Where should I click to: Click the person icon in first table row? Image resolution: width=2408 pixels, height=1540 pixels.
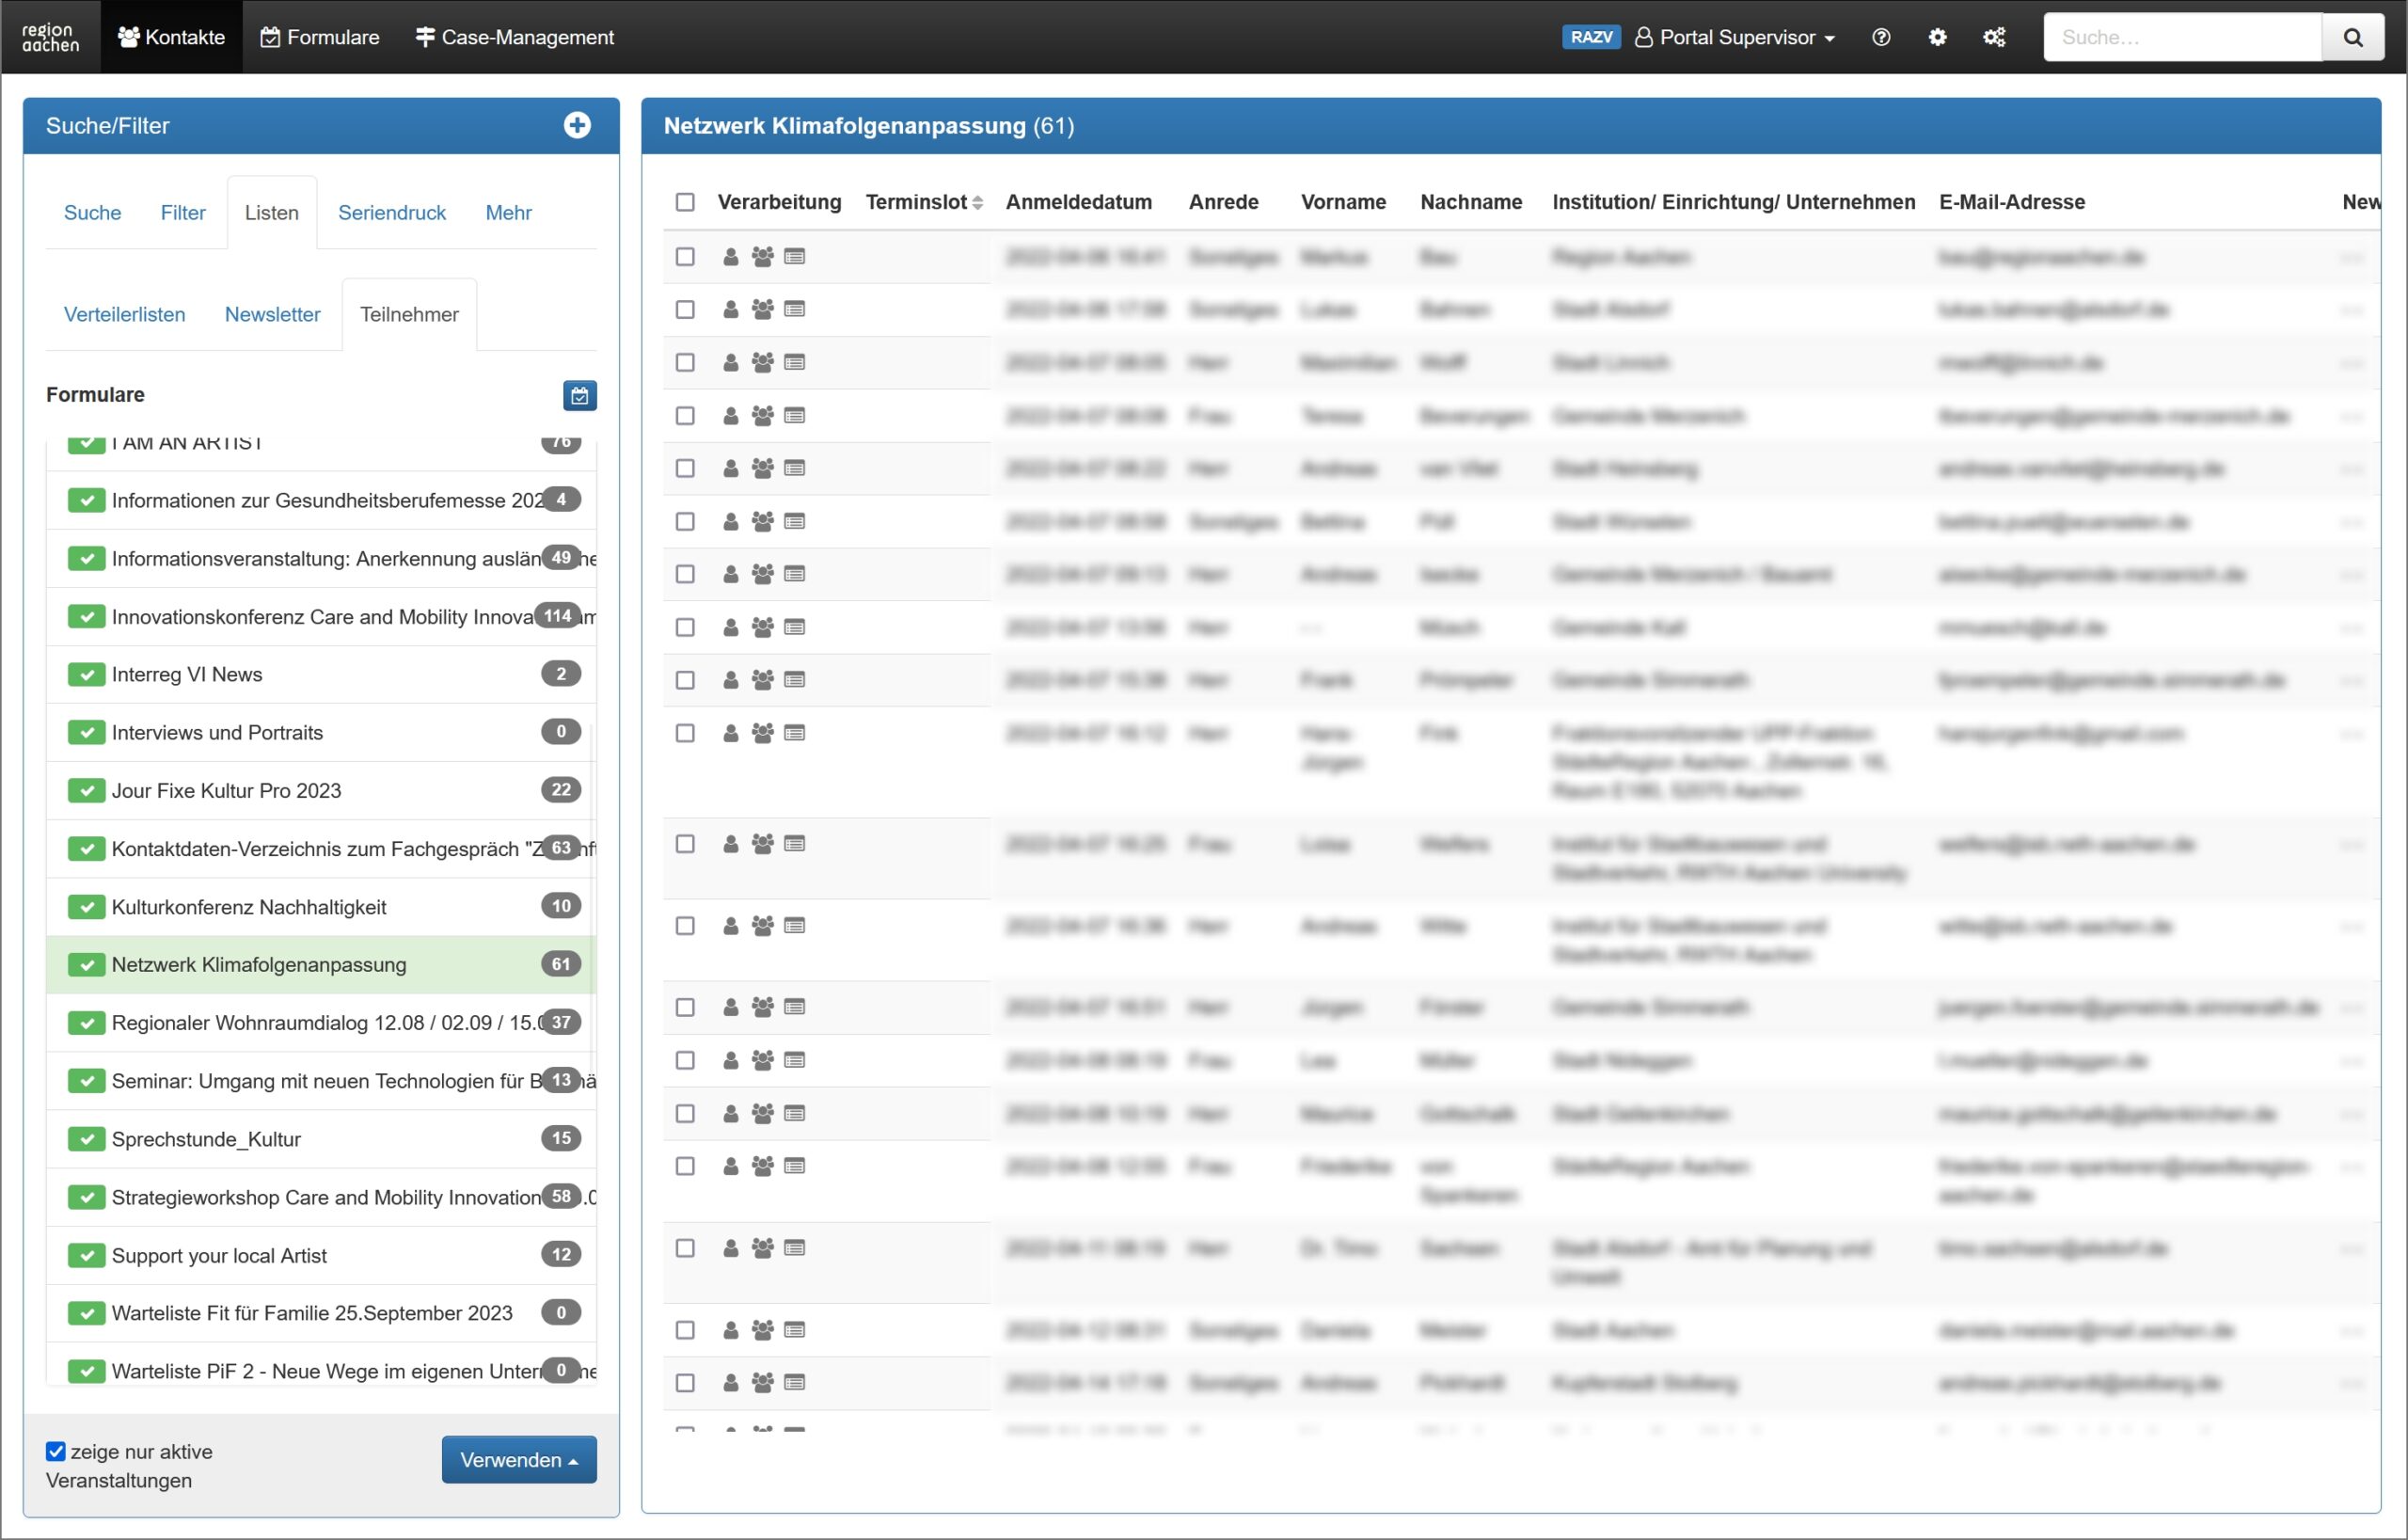click(x=731, y=257)
